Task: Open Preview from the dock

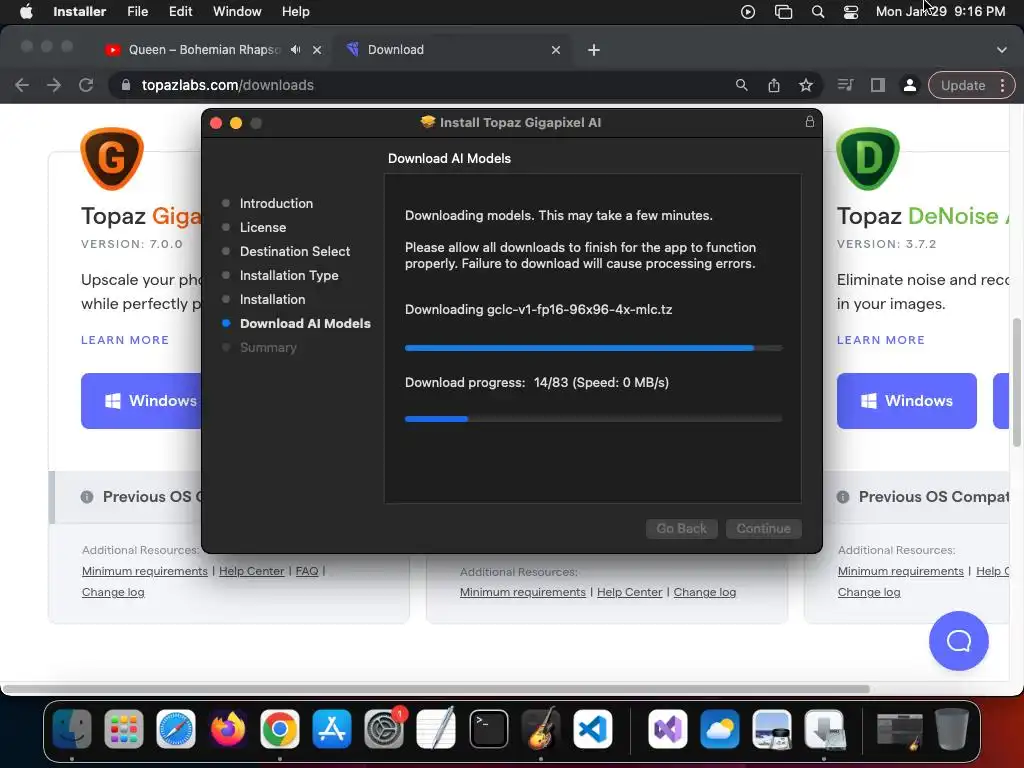Action: pyautogui.click(x=772, y=729)
